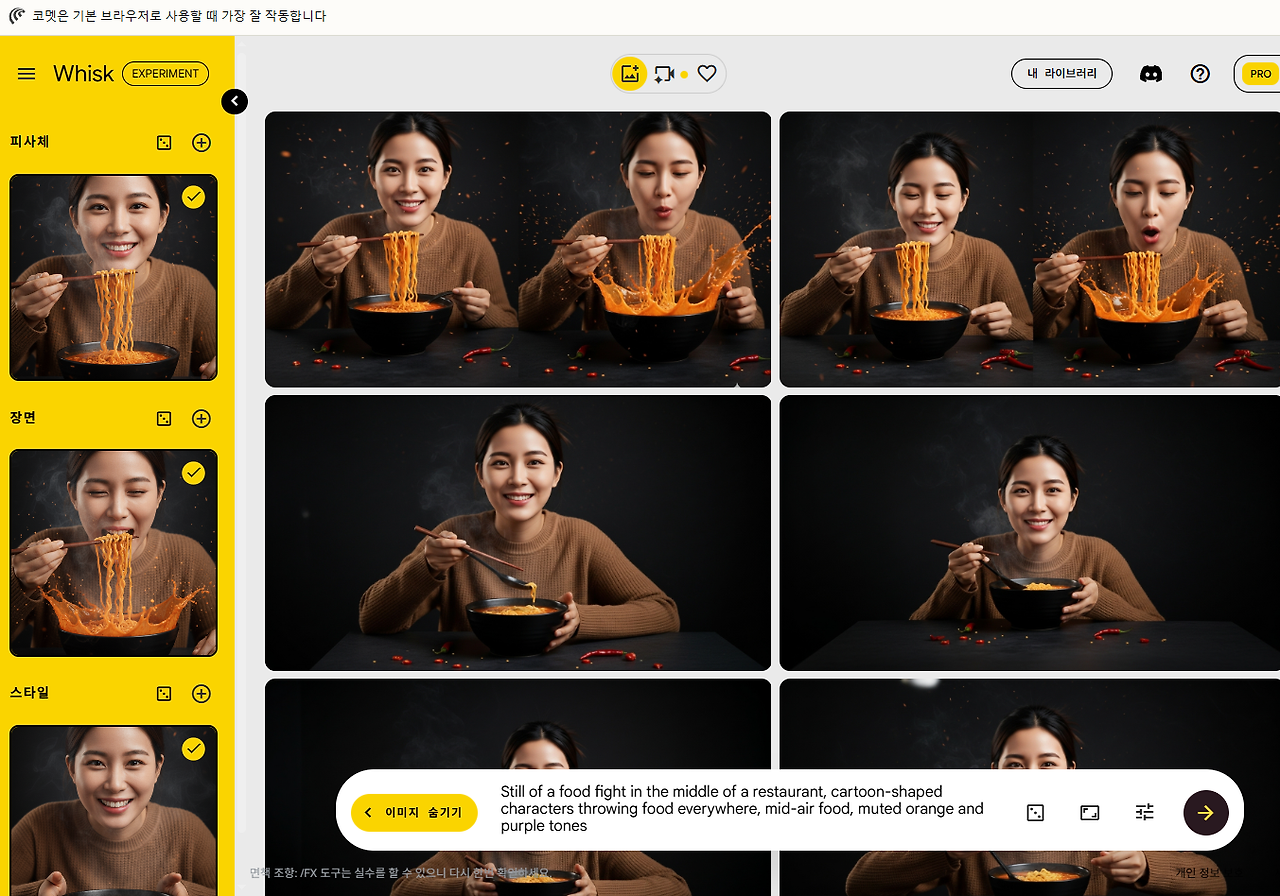This screenshot has width=1280, height=896.
Task: Focus the food fight prompt text field
Action: pyautogui.click(x=742, y=809)
